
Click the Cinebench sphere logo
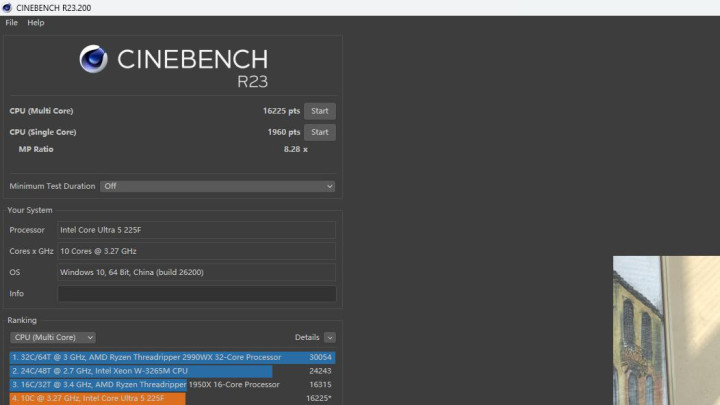[94, 60]
